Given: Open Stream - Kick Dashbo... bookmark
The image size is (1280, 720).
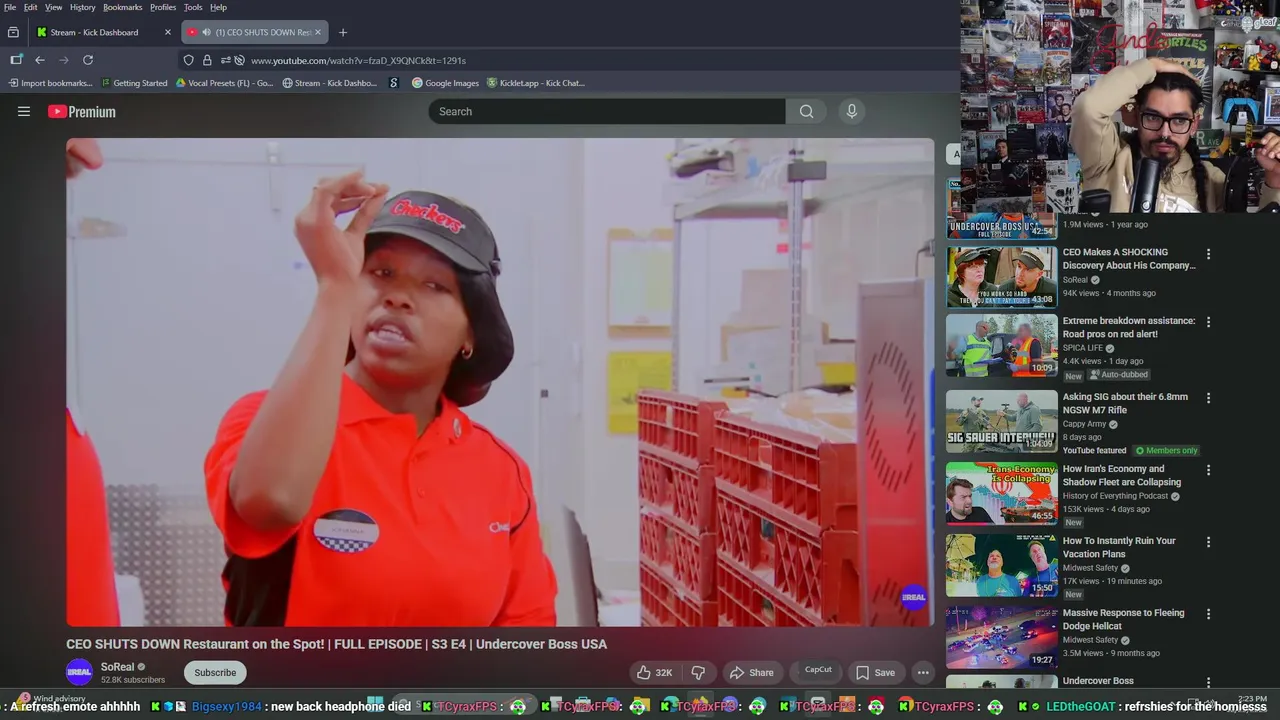Looking at the screenshot, I should [329, 83].
